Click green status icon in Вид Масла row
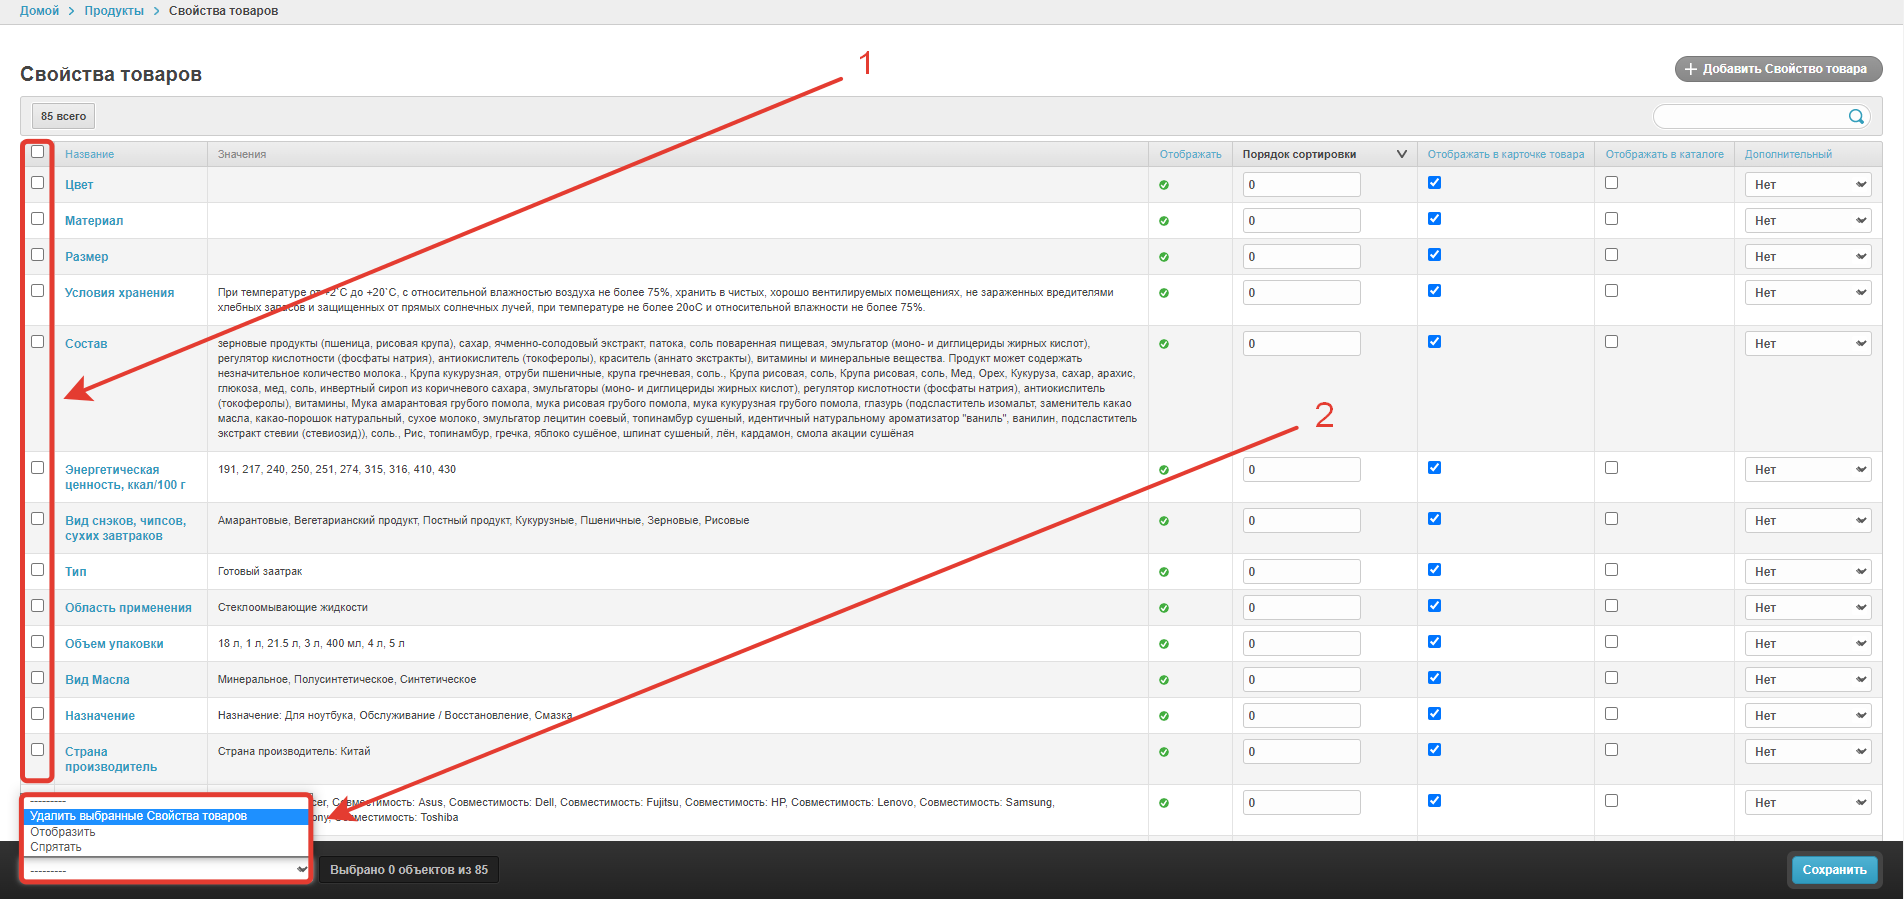 pos(1164,680)
